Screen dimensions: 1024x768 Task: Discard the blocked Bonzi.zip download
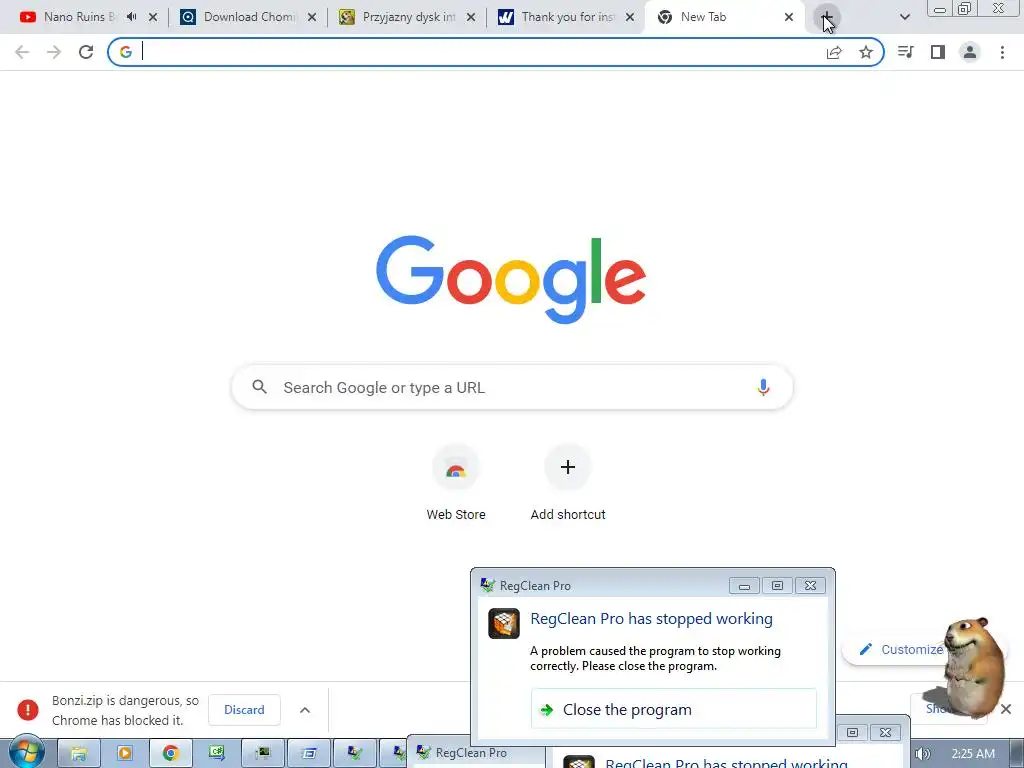244,710
